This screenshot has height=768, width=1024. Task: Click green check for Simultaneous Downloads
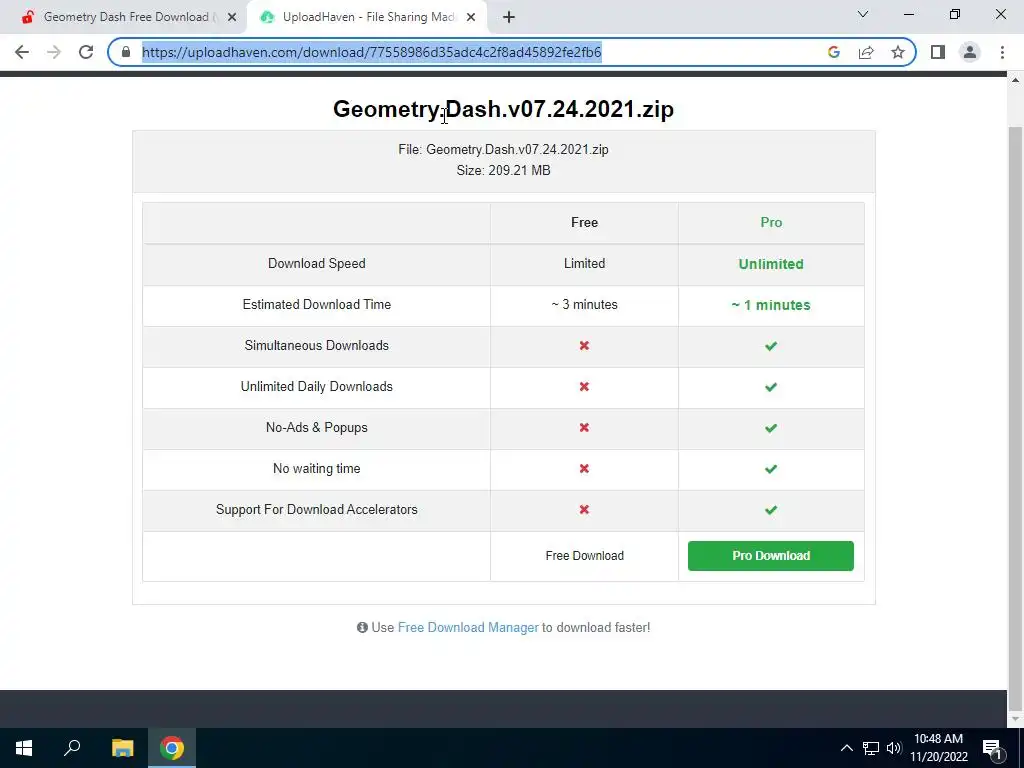tap(771, 346)
